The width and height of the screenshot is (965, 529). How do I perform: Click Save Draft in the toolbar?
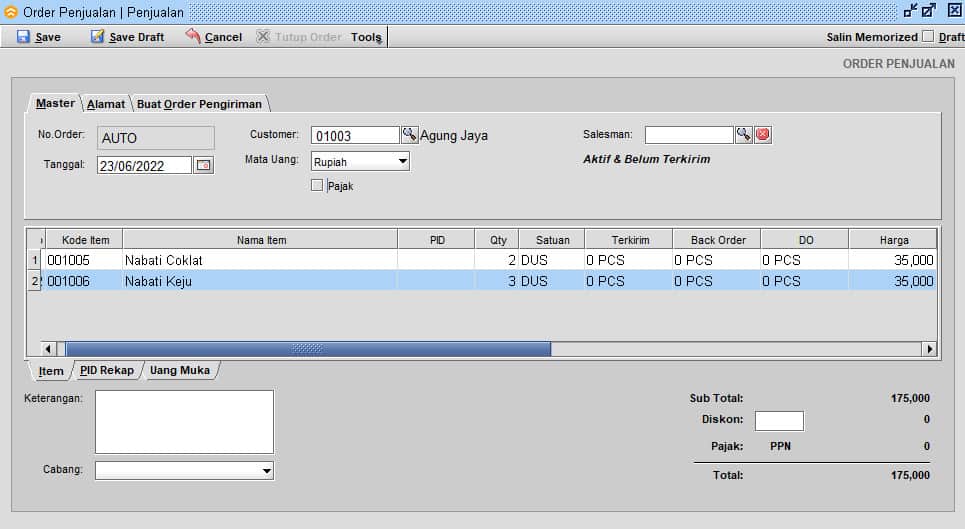point(127,37)
